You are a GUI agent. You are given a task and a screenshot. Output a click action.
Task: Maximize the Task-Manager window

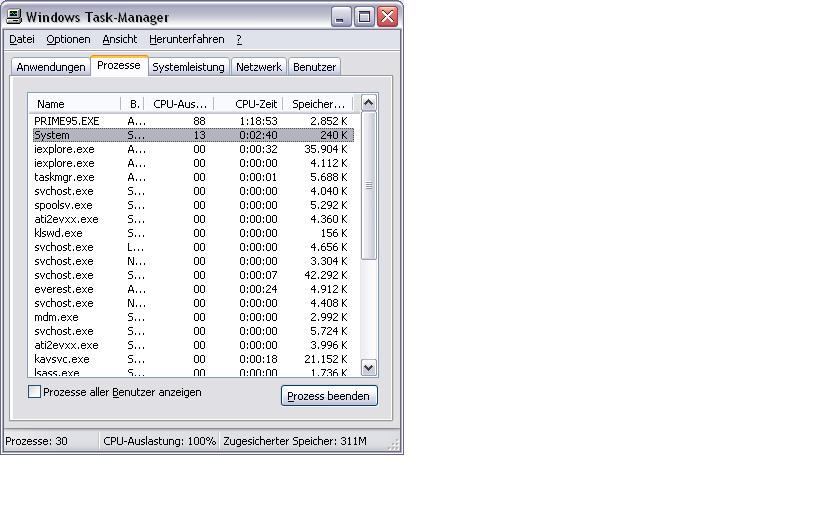[364, 17]
